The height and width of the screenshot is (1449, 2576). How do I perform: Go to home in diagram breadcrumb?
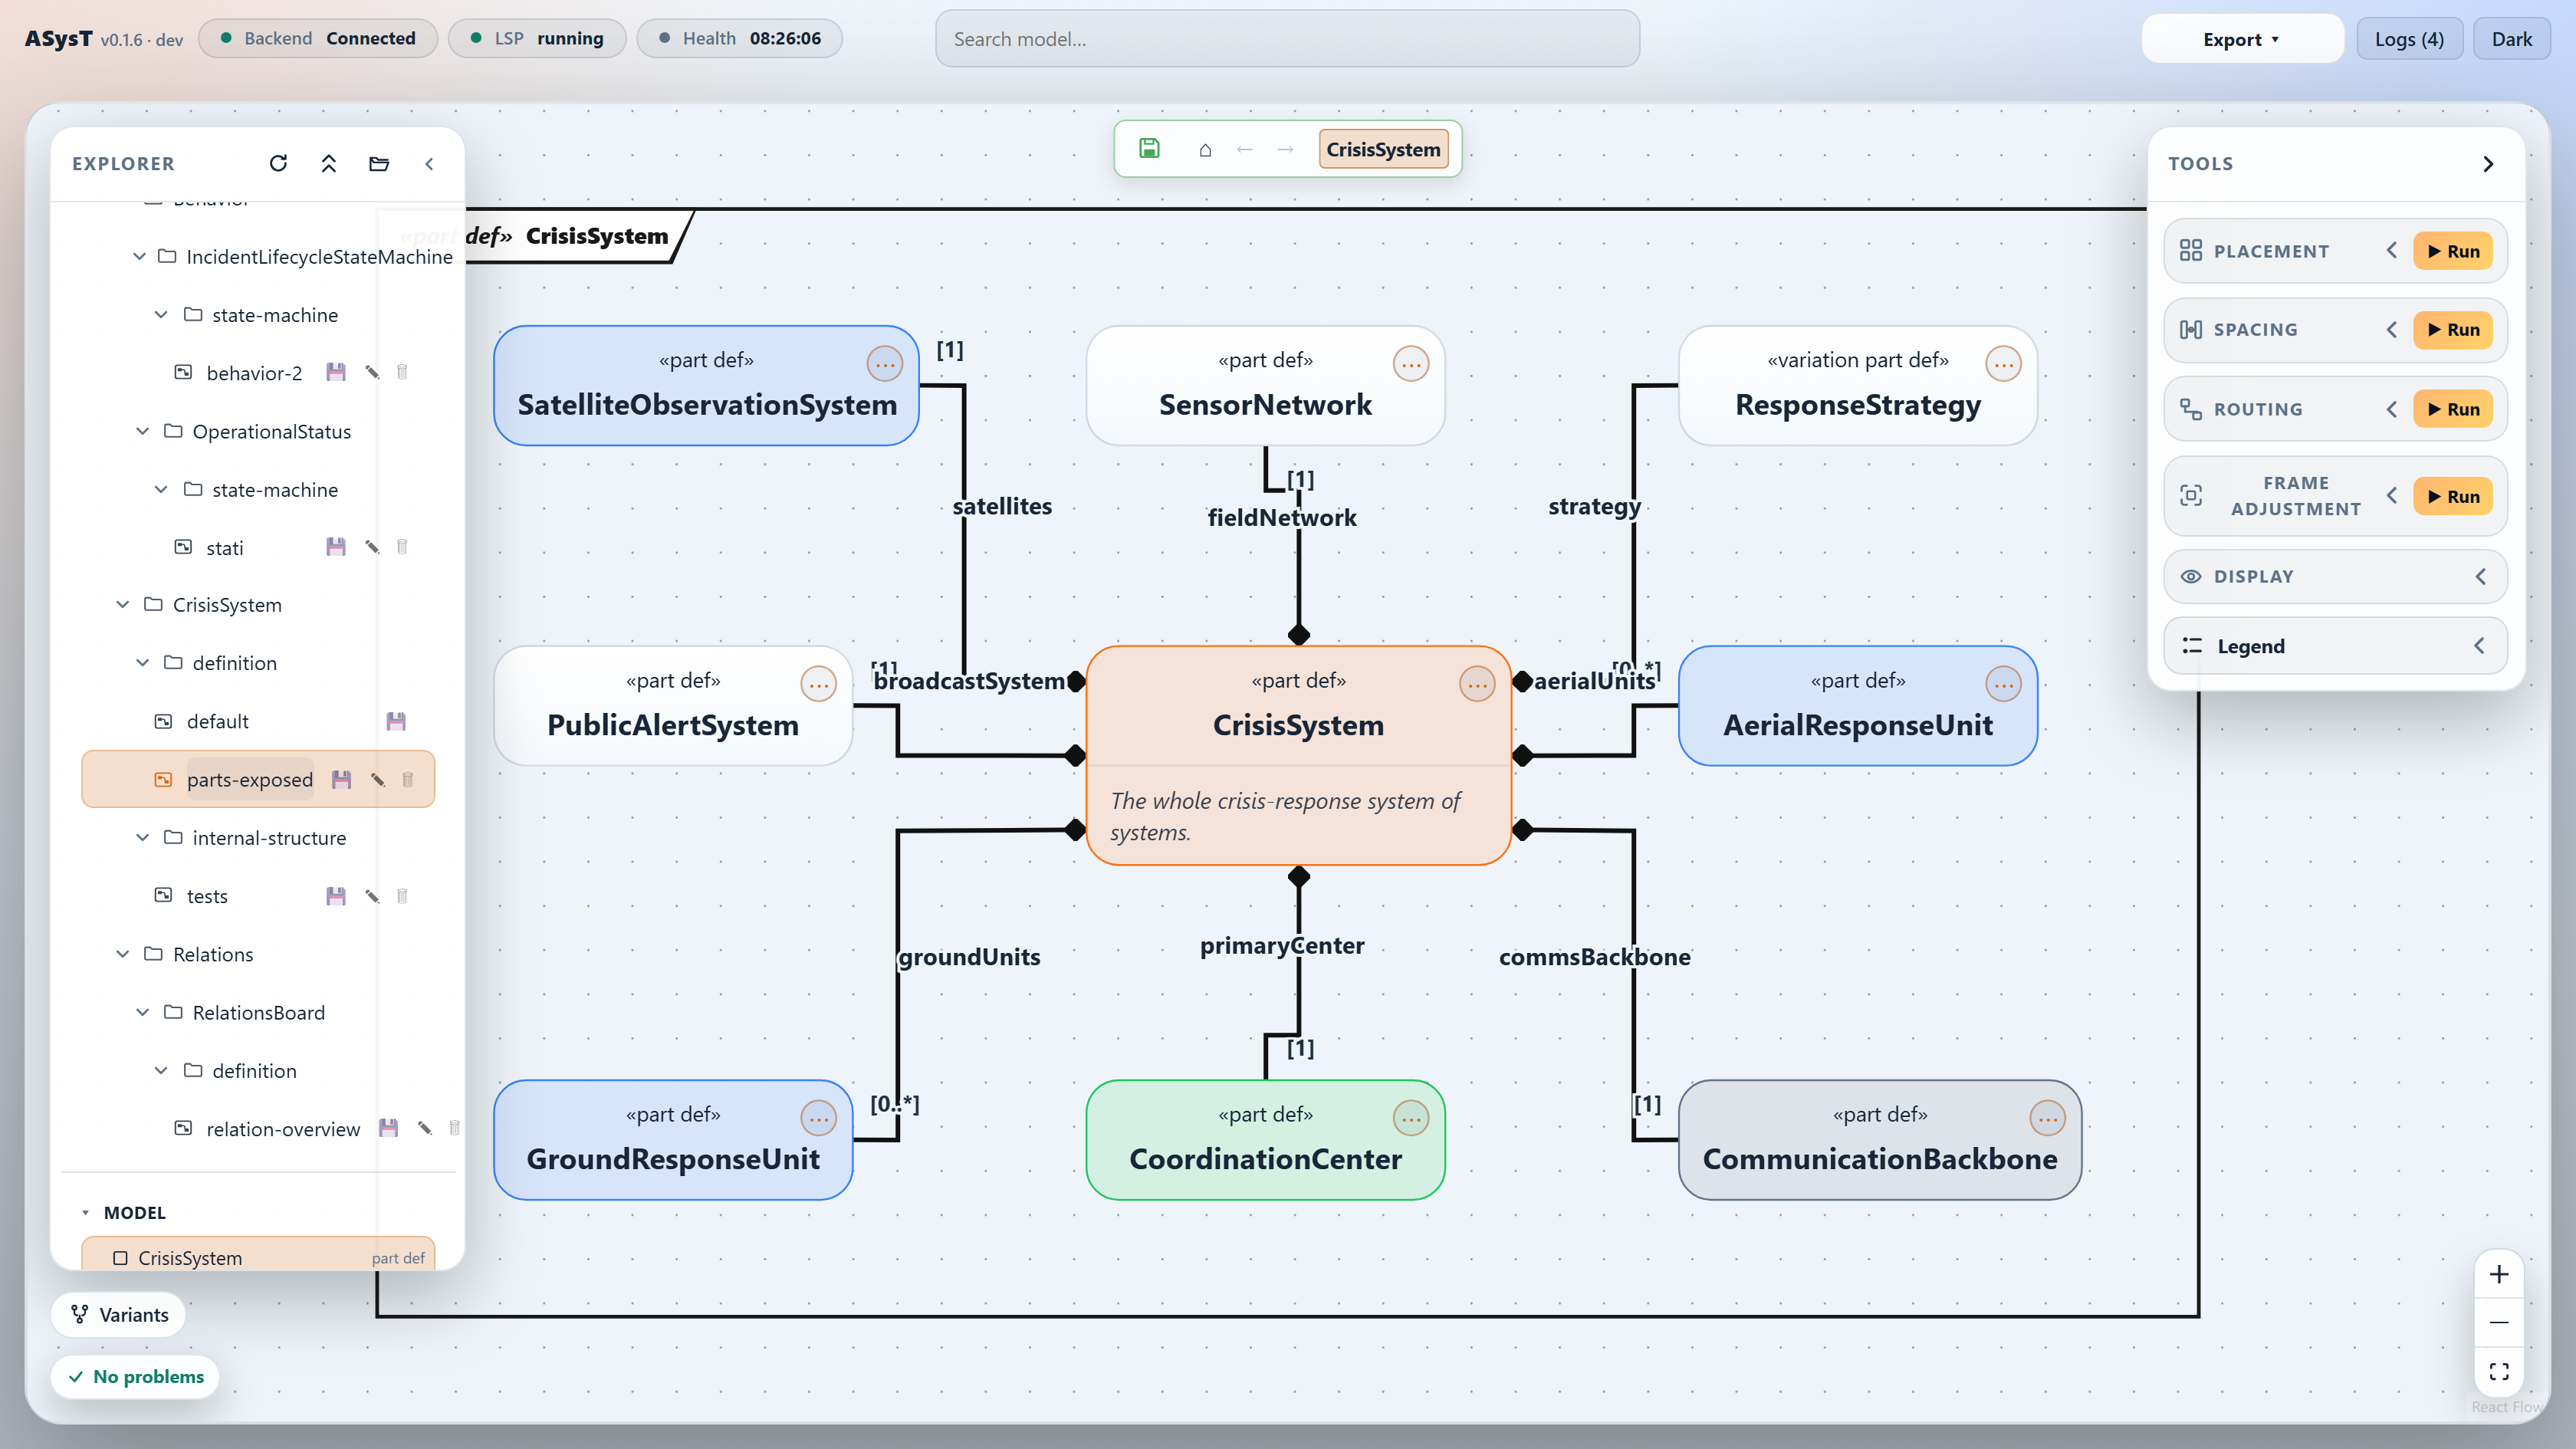[1205, 150]
